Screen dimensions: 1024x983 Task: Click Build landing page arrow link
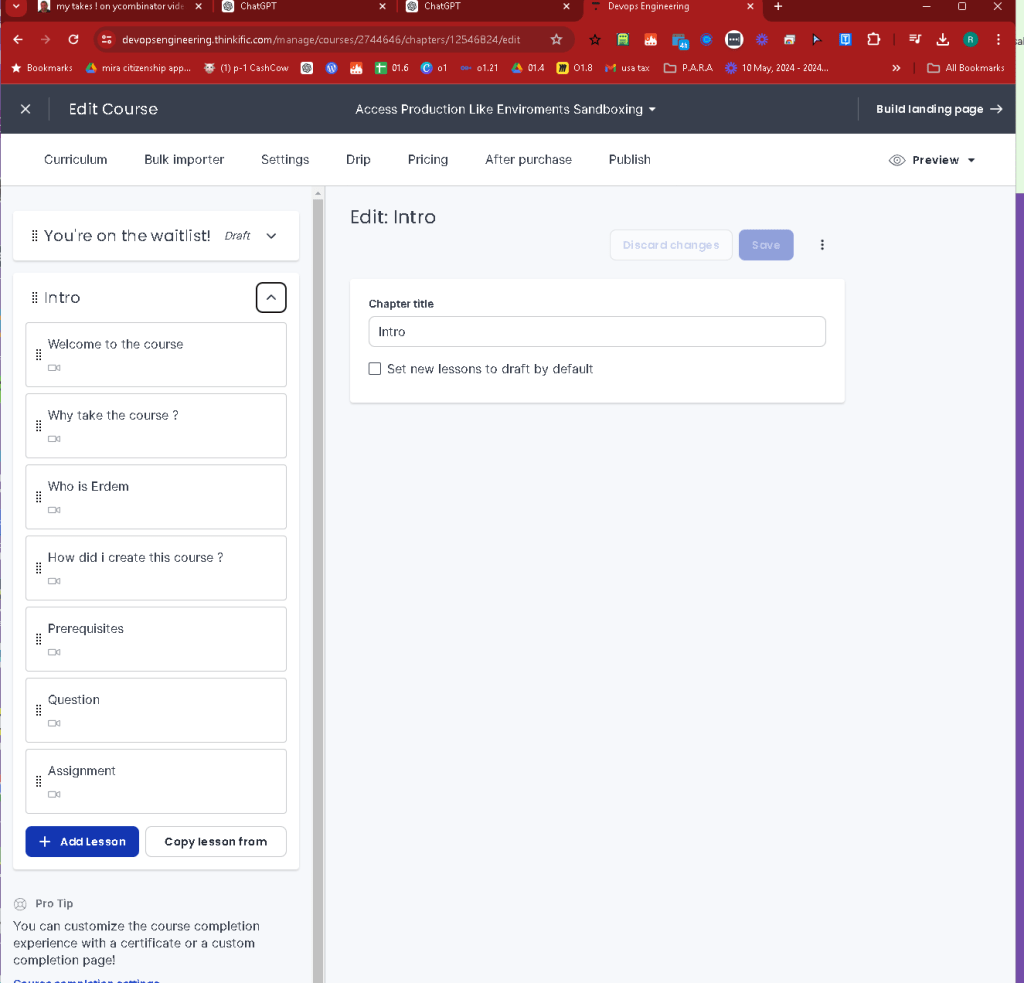tap(938, 109)
